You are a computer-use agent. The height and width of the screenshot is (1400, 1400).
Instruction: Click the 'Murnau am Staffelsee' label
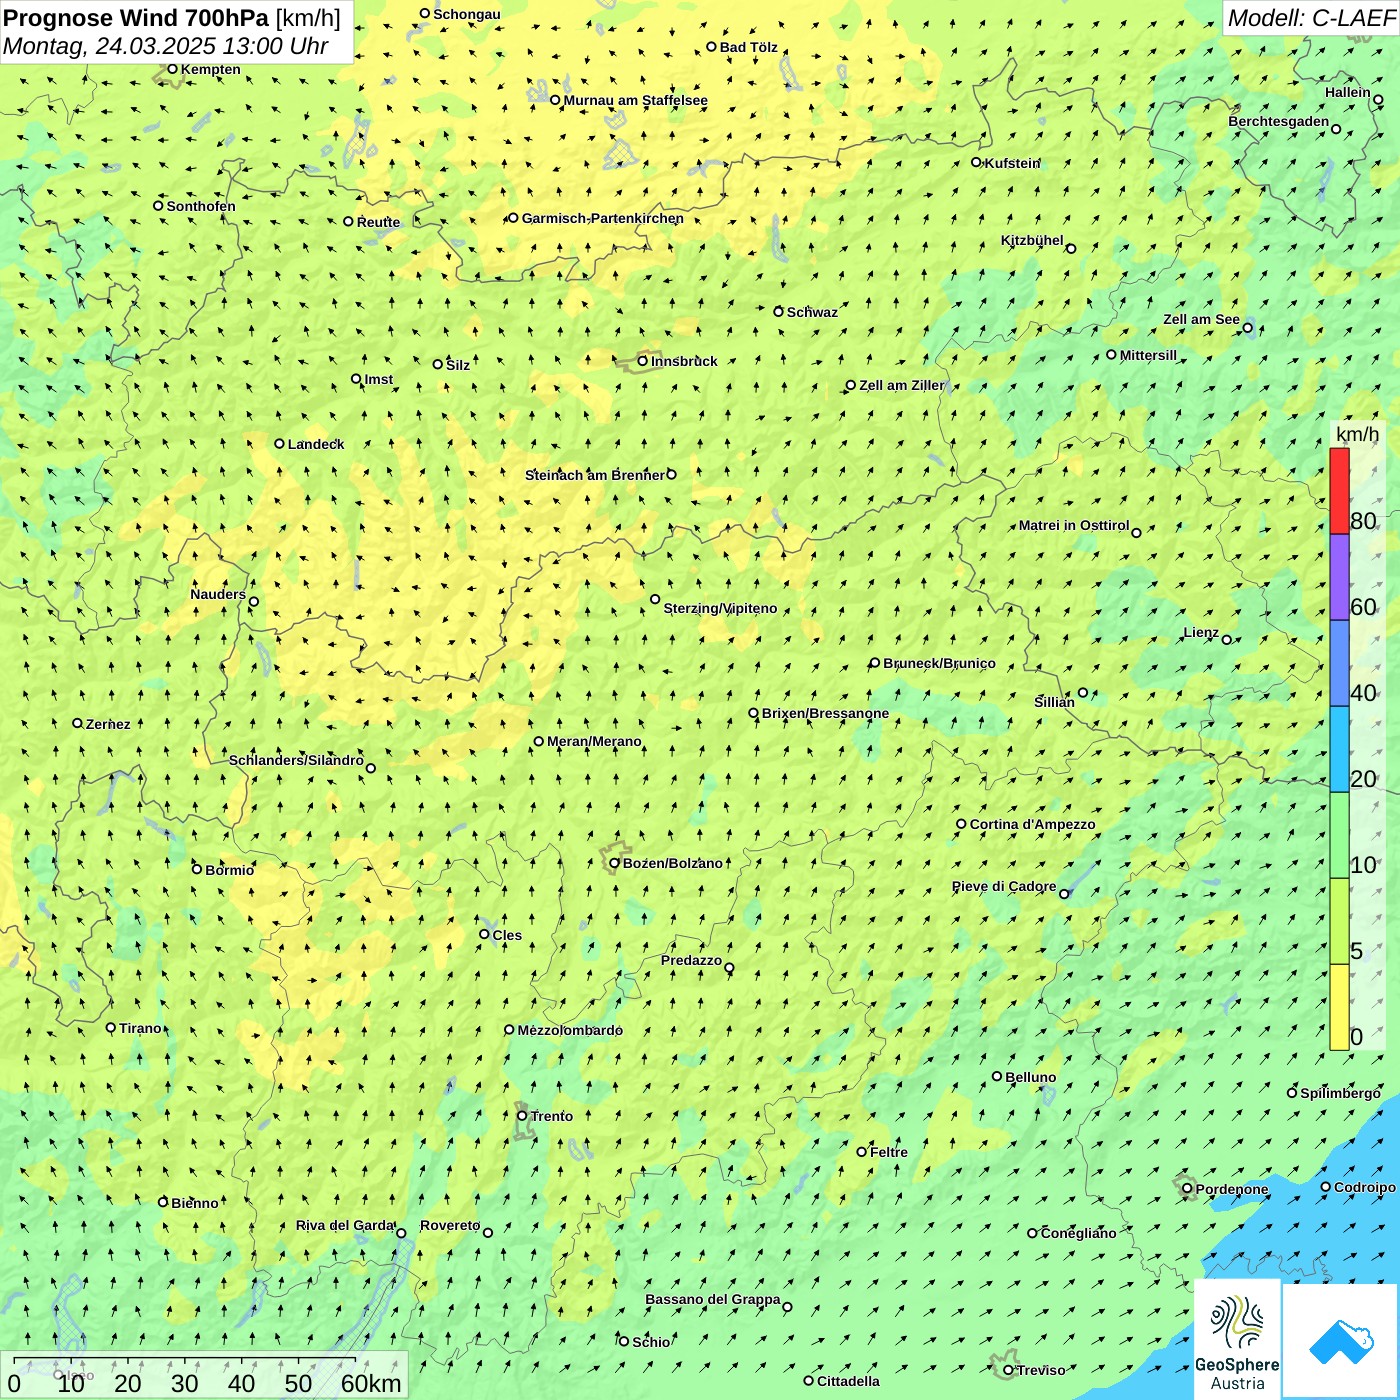[636, 100]
